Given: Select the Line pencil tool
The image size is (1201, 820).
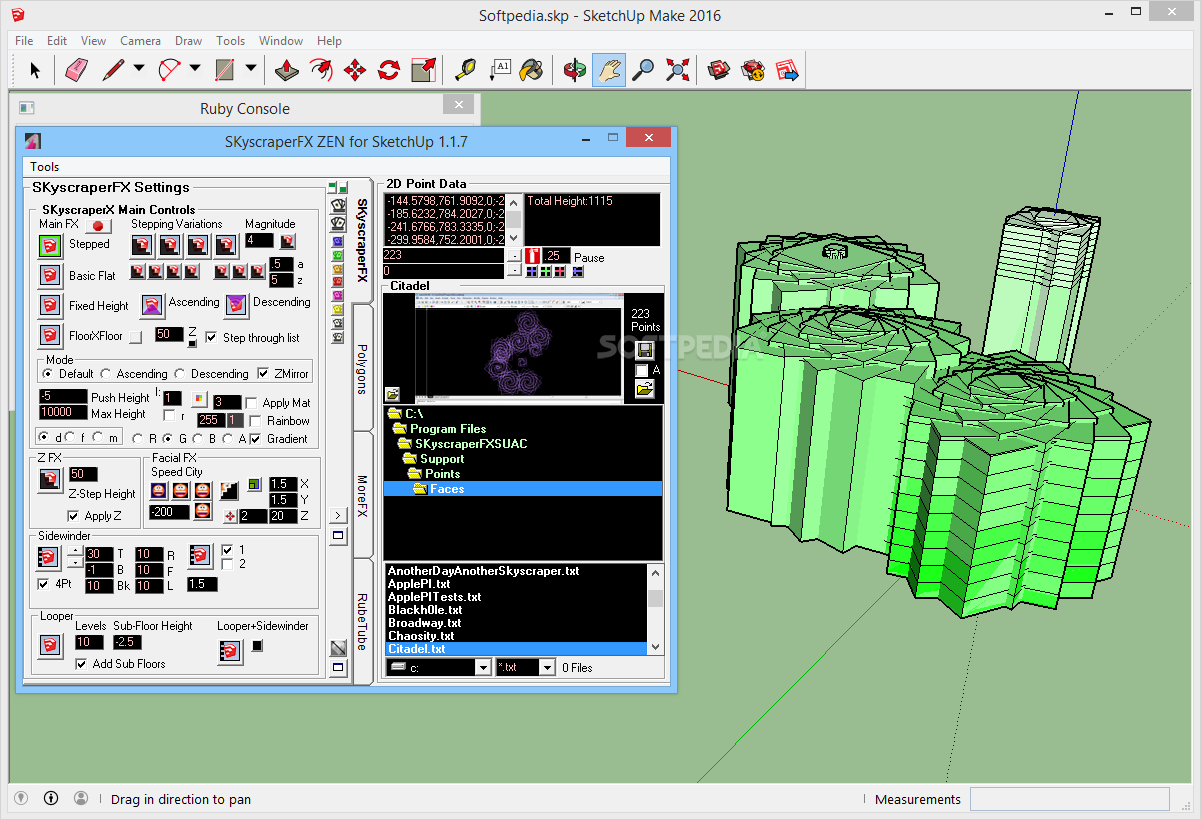Looking at the screenshot, I should 112,70.
